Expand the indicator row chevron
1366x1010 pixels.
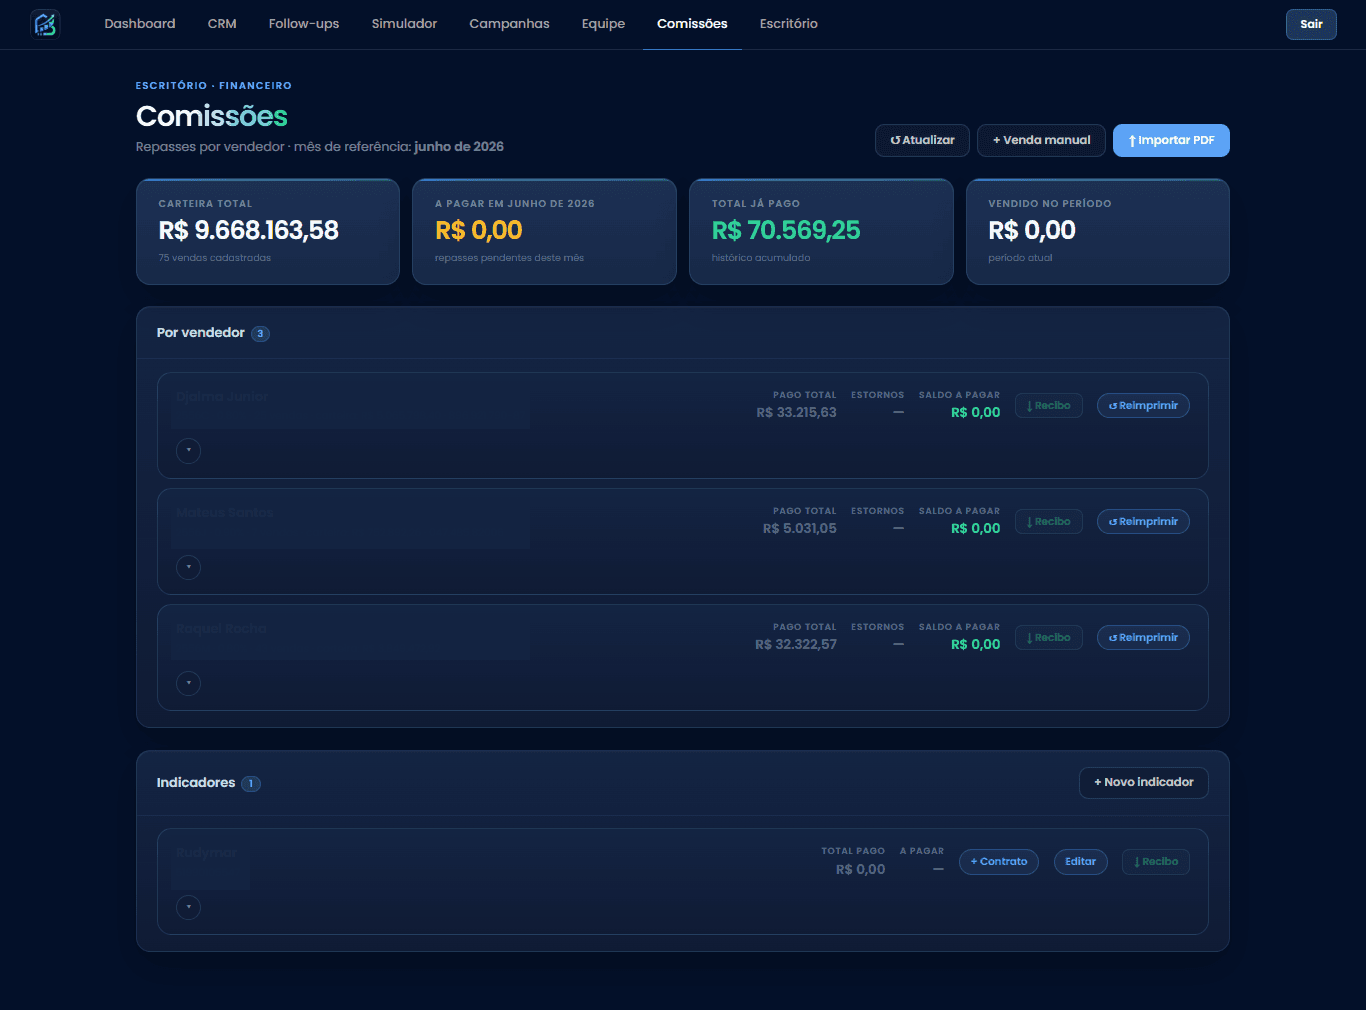click(188, 907)
